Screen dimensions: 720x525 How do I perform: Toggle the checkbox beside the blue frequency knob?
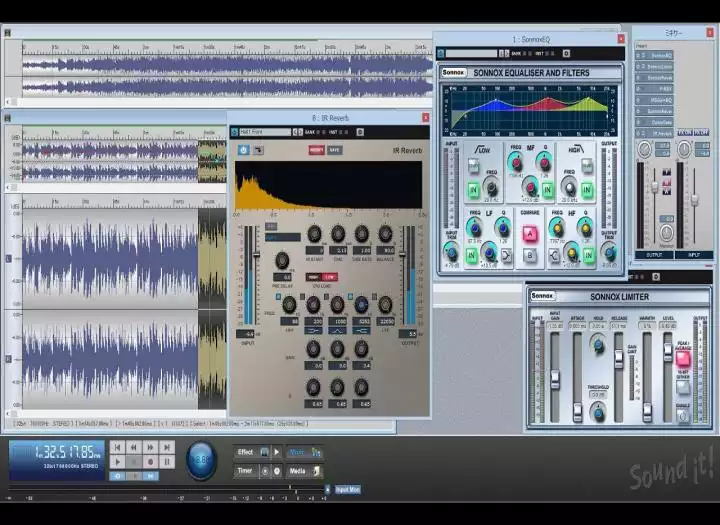click(x=350, y=297)
